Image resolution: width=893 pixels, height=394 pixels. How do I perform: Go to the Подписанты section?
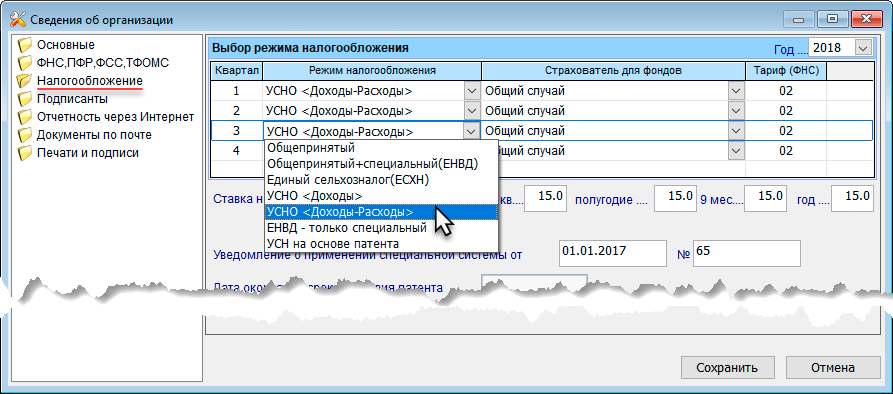click(72, 99)
